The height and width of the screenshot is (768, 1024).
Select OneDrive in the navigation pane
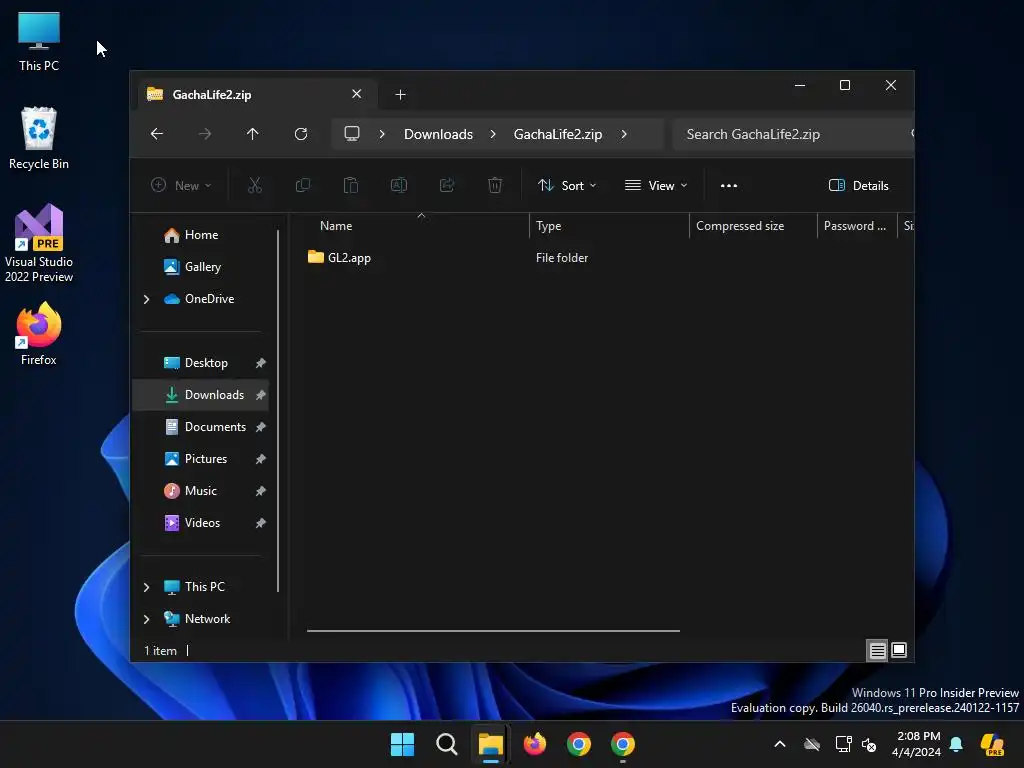[209, 299]
